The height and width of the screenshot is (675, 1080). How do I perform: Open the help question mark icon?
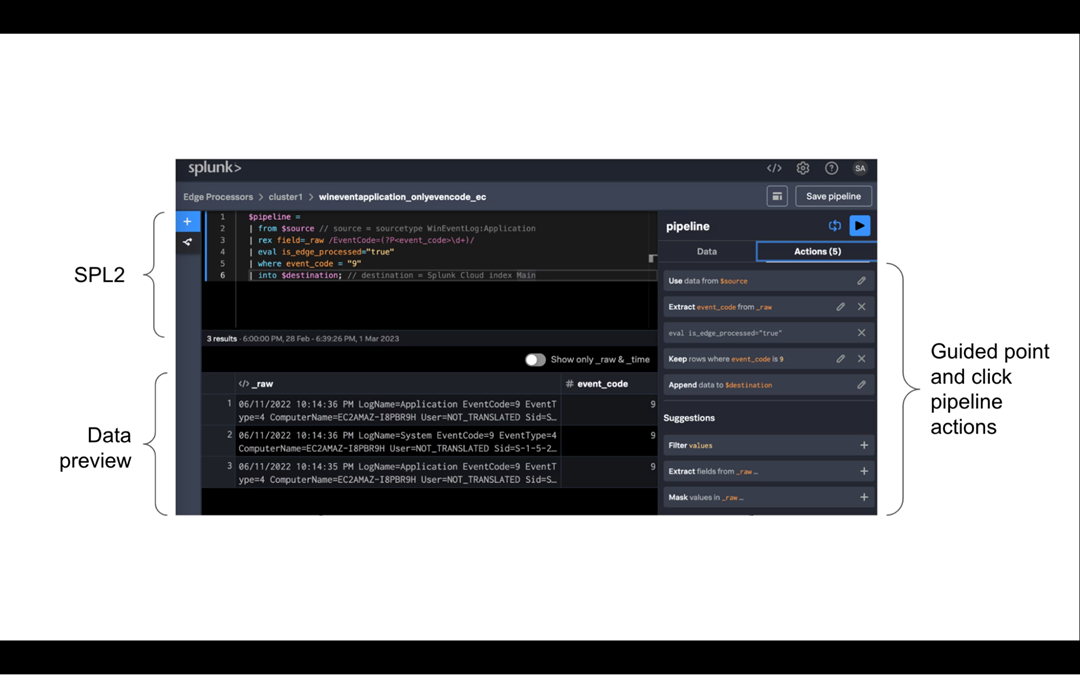[831, 168]
